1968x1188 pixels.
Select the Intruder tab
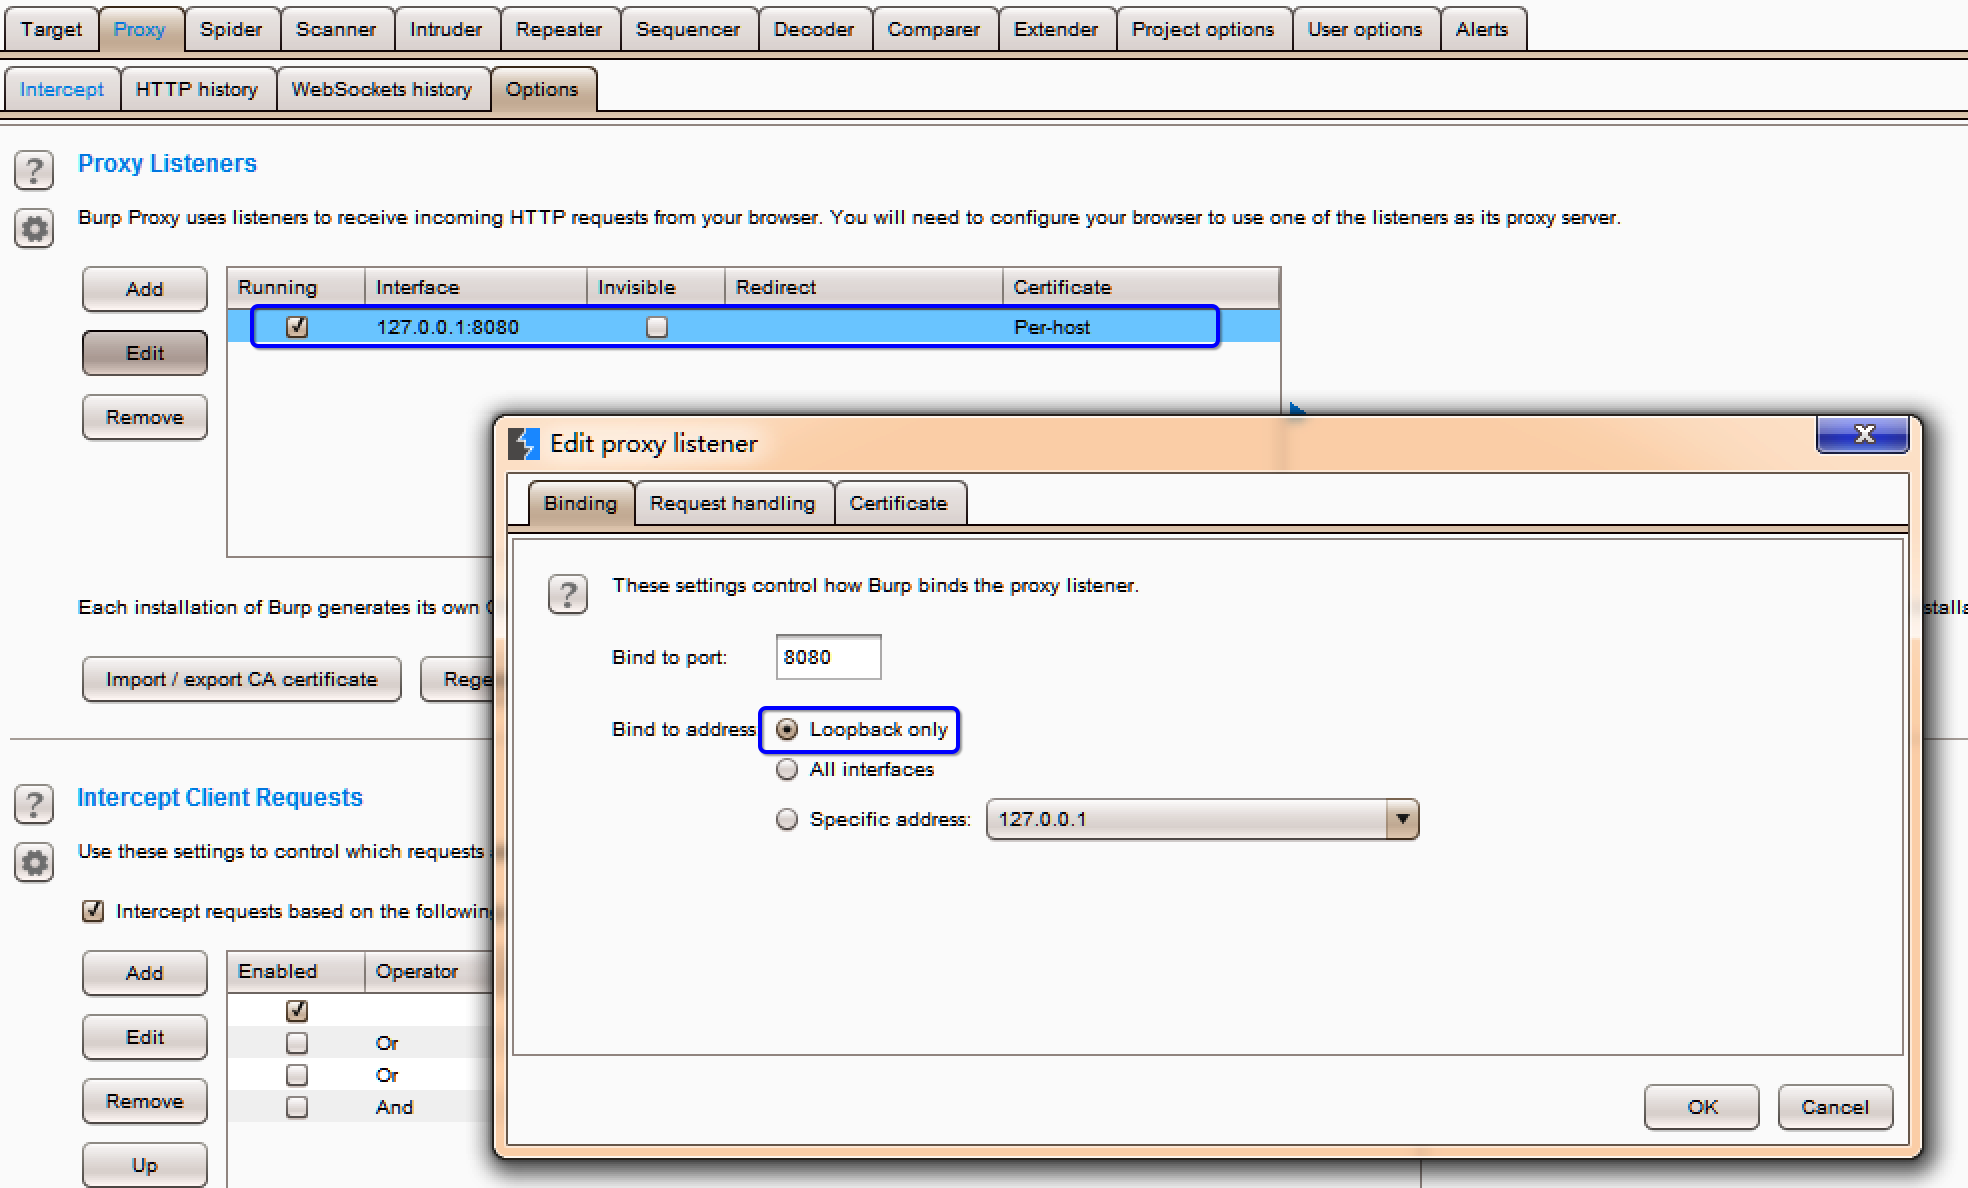point(447,29)
